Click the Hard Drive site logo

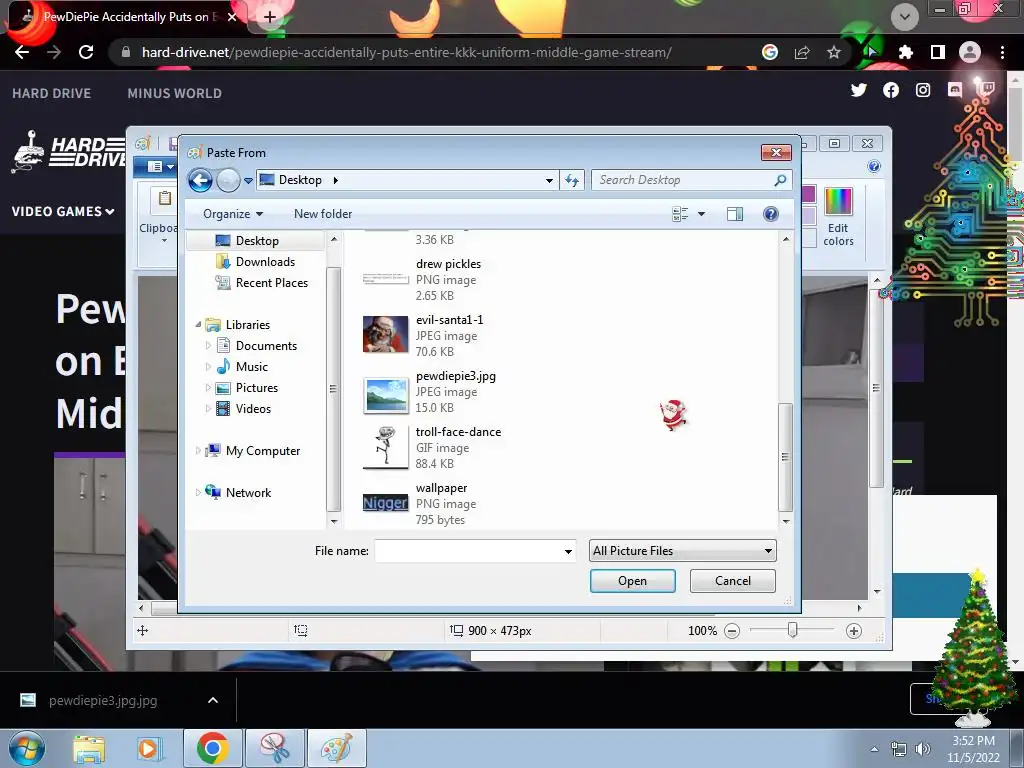69,152
